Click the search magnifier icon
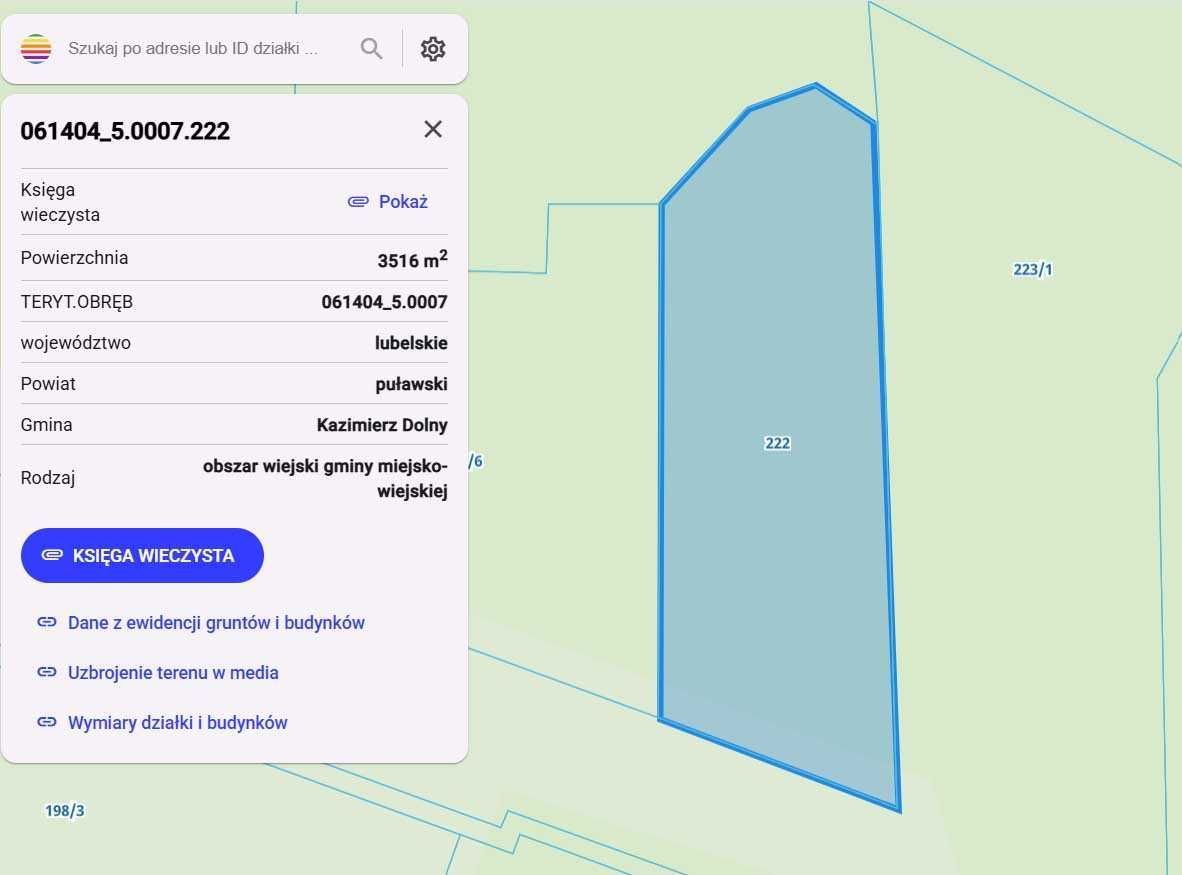 371,47
